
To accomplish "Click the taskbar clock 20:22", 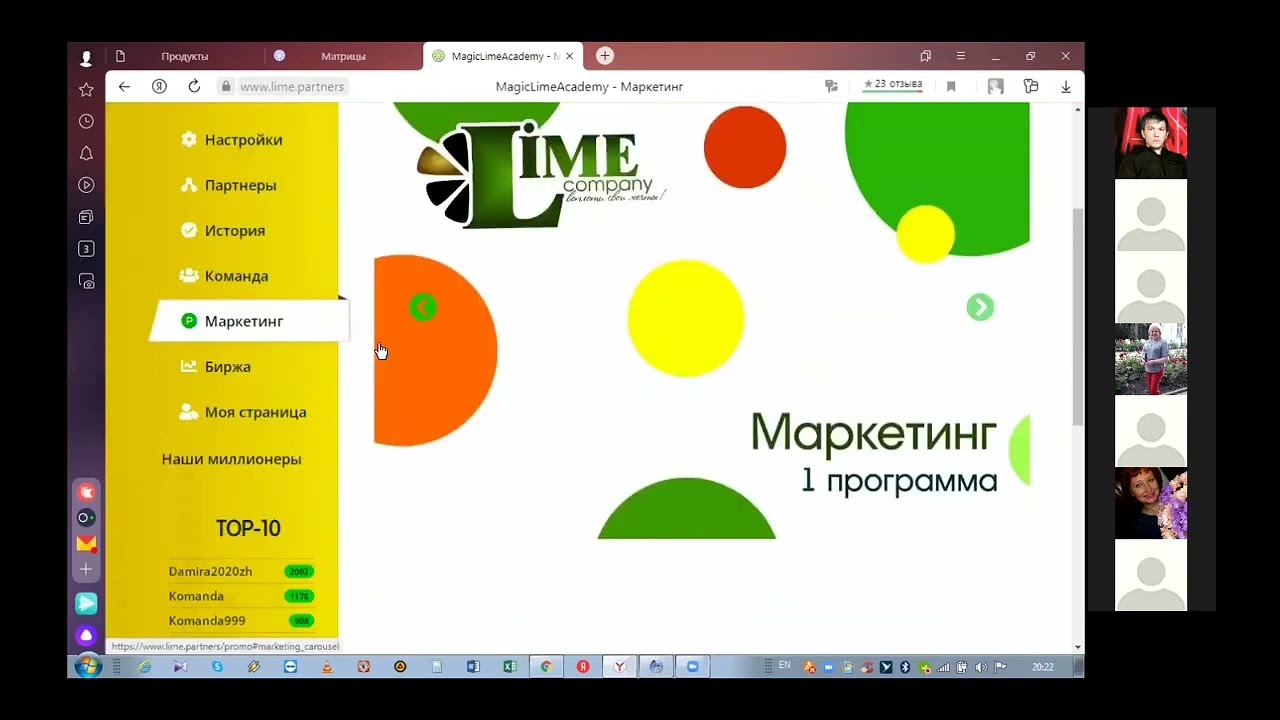I will tap(1043, 667).
